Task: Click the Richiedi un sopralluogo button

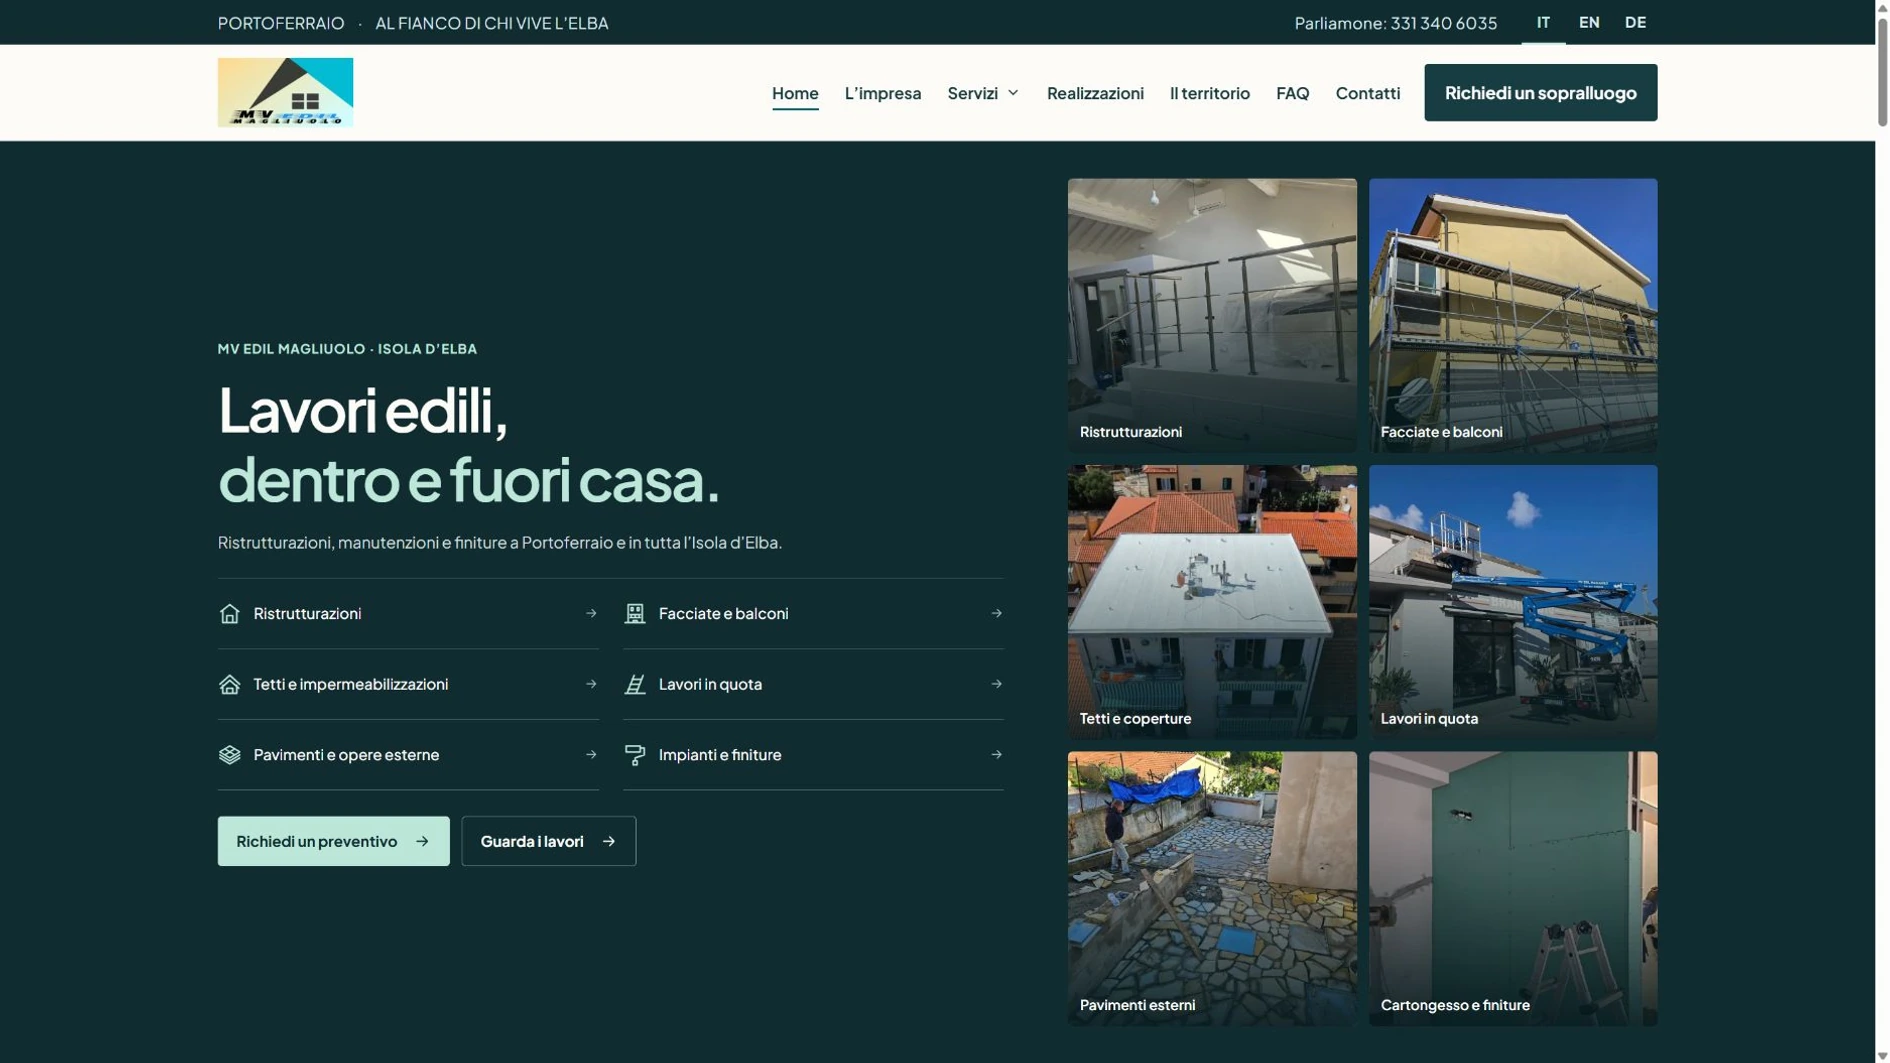Action: point(1540,93)
